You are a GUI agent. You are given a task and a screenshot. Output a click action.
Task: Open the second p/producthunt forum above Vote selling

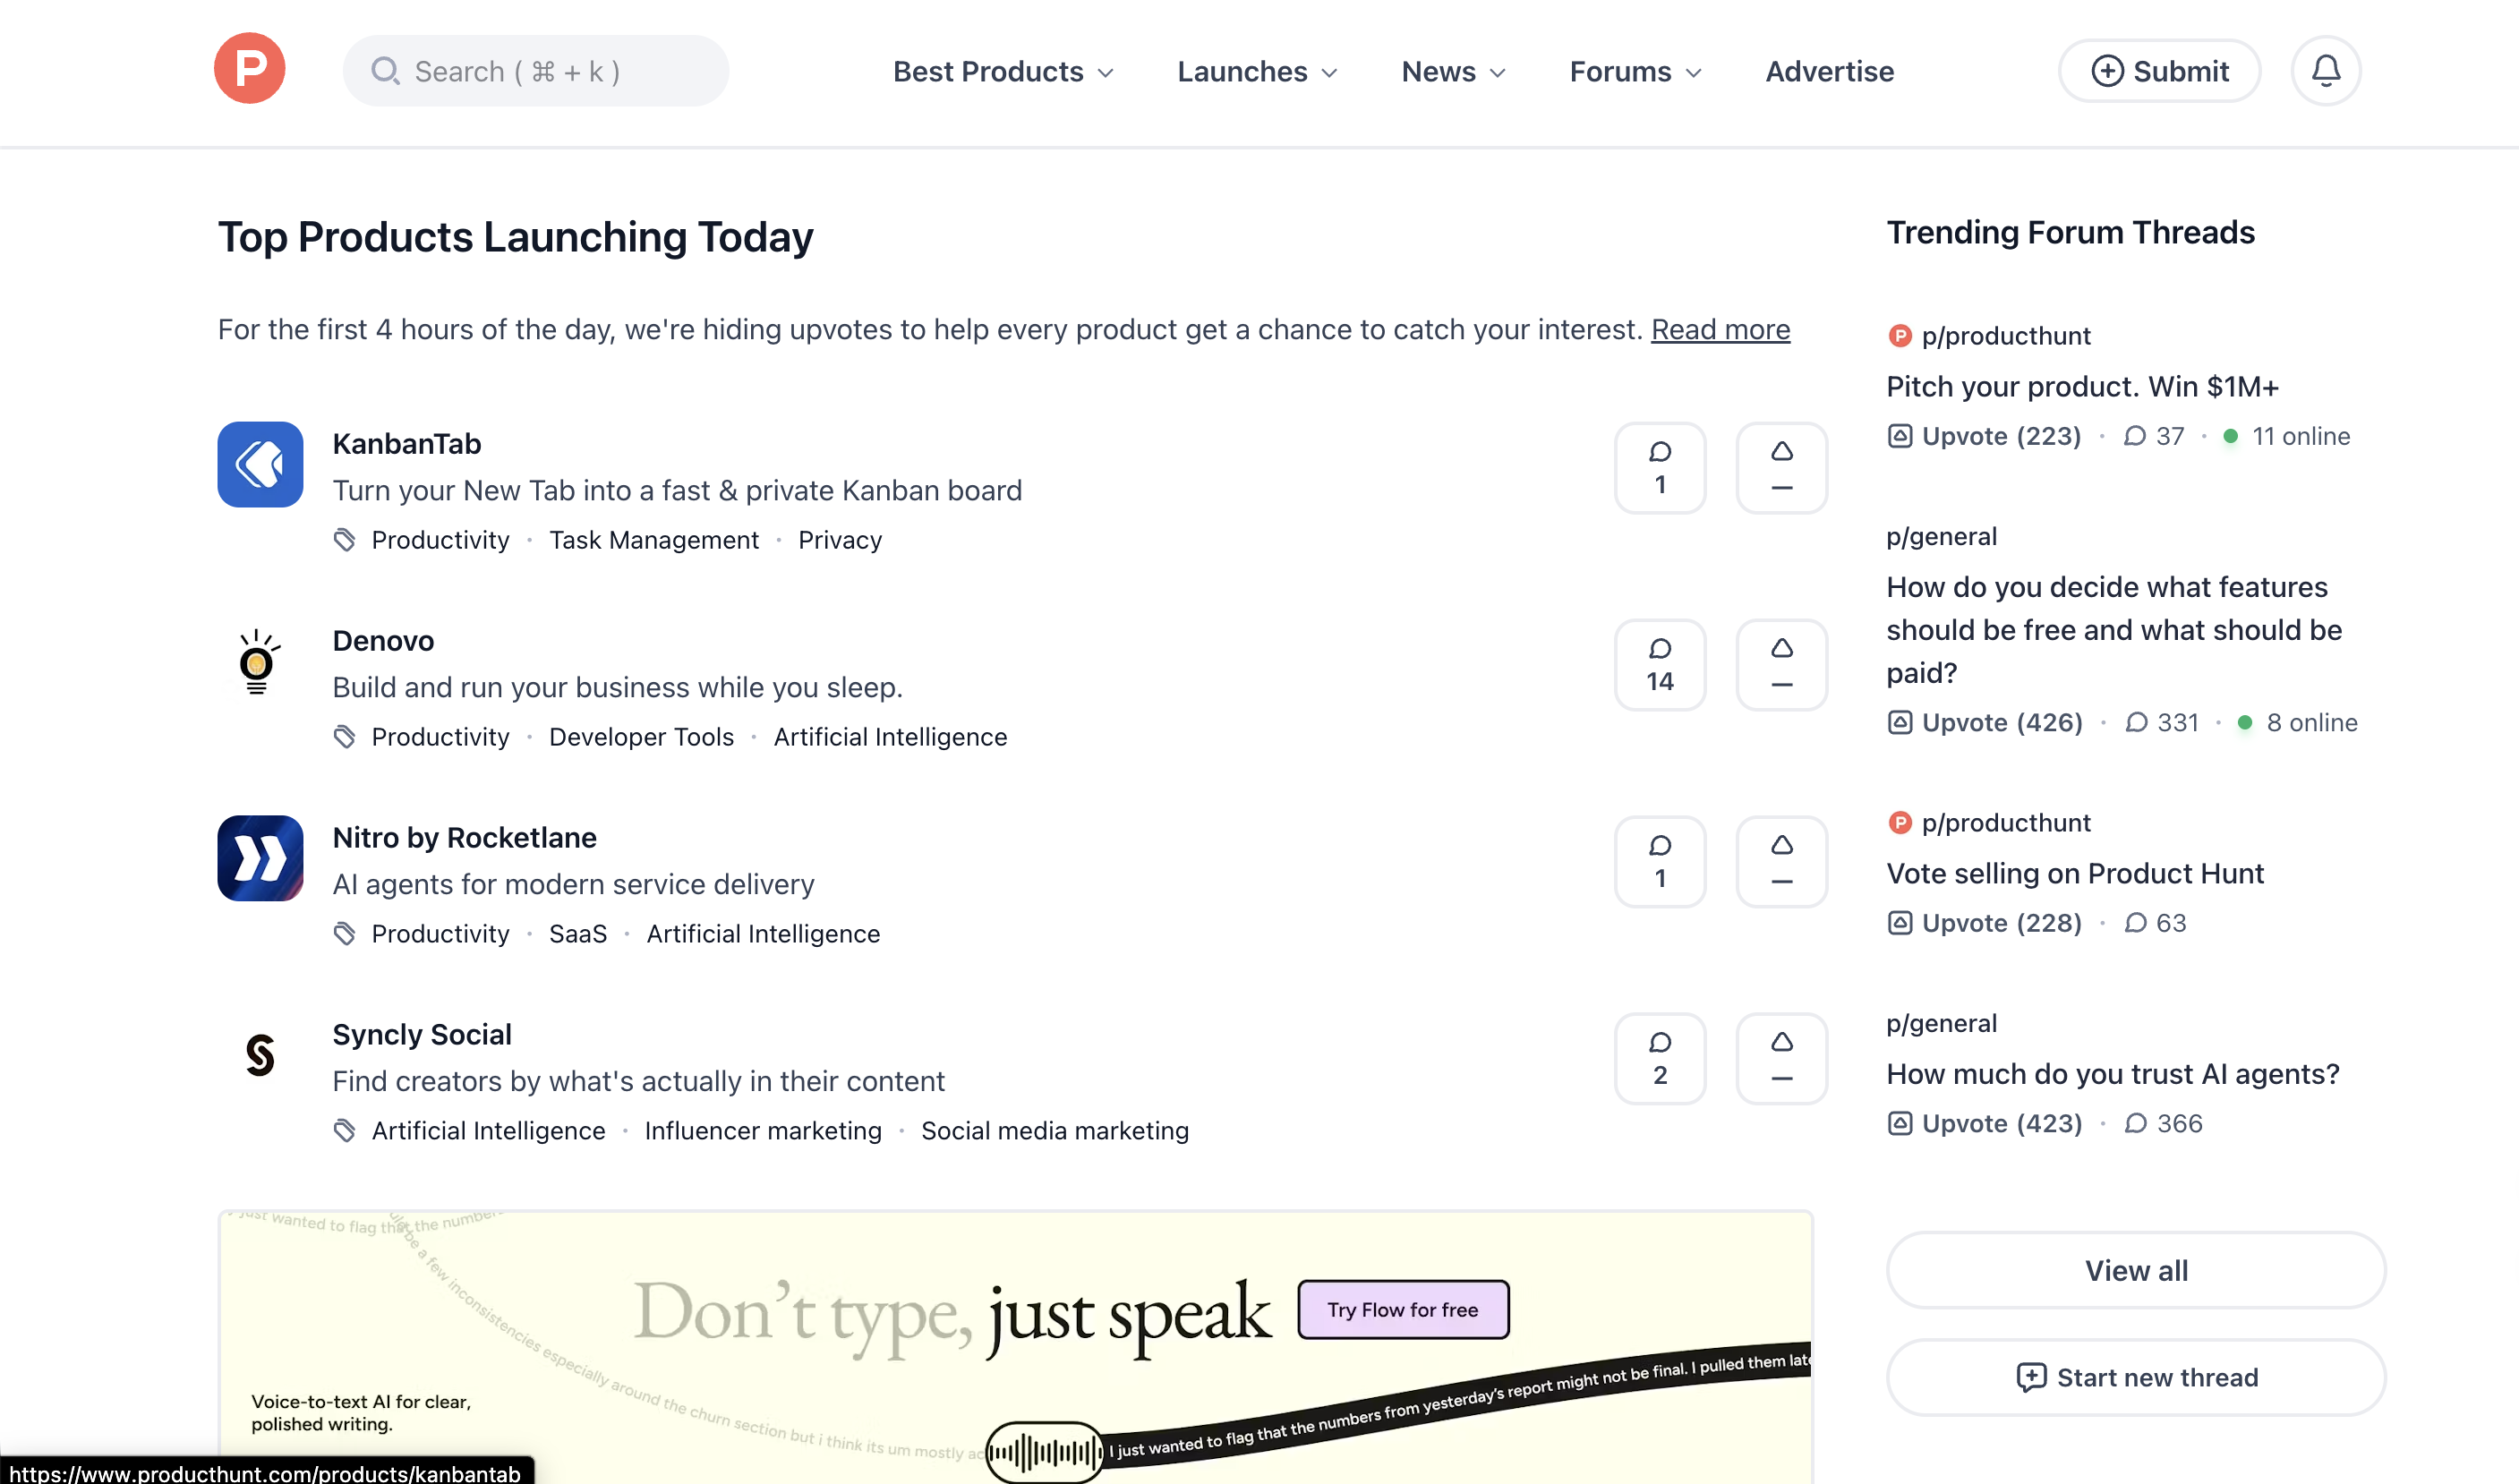pyautogui.click(x=1988, y=823)
